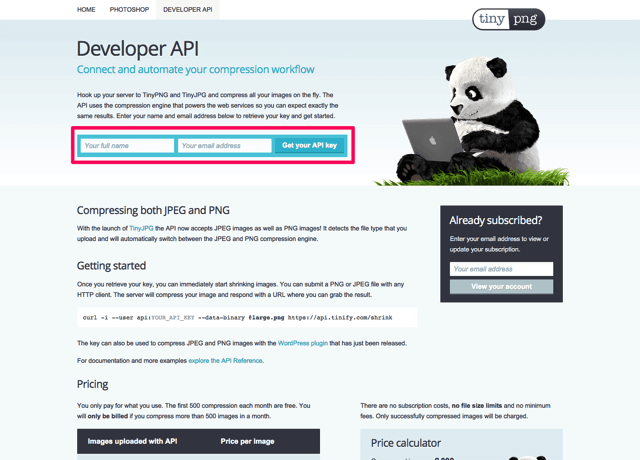640x460 pixels.
Task: Click the 'Get your API key' button
Action: point(309,145)
